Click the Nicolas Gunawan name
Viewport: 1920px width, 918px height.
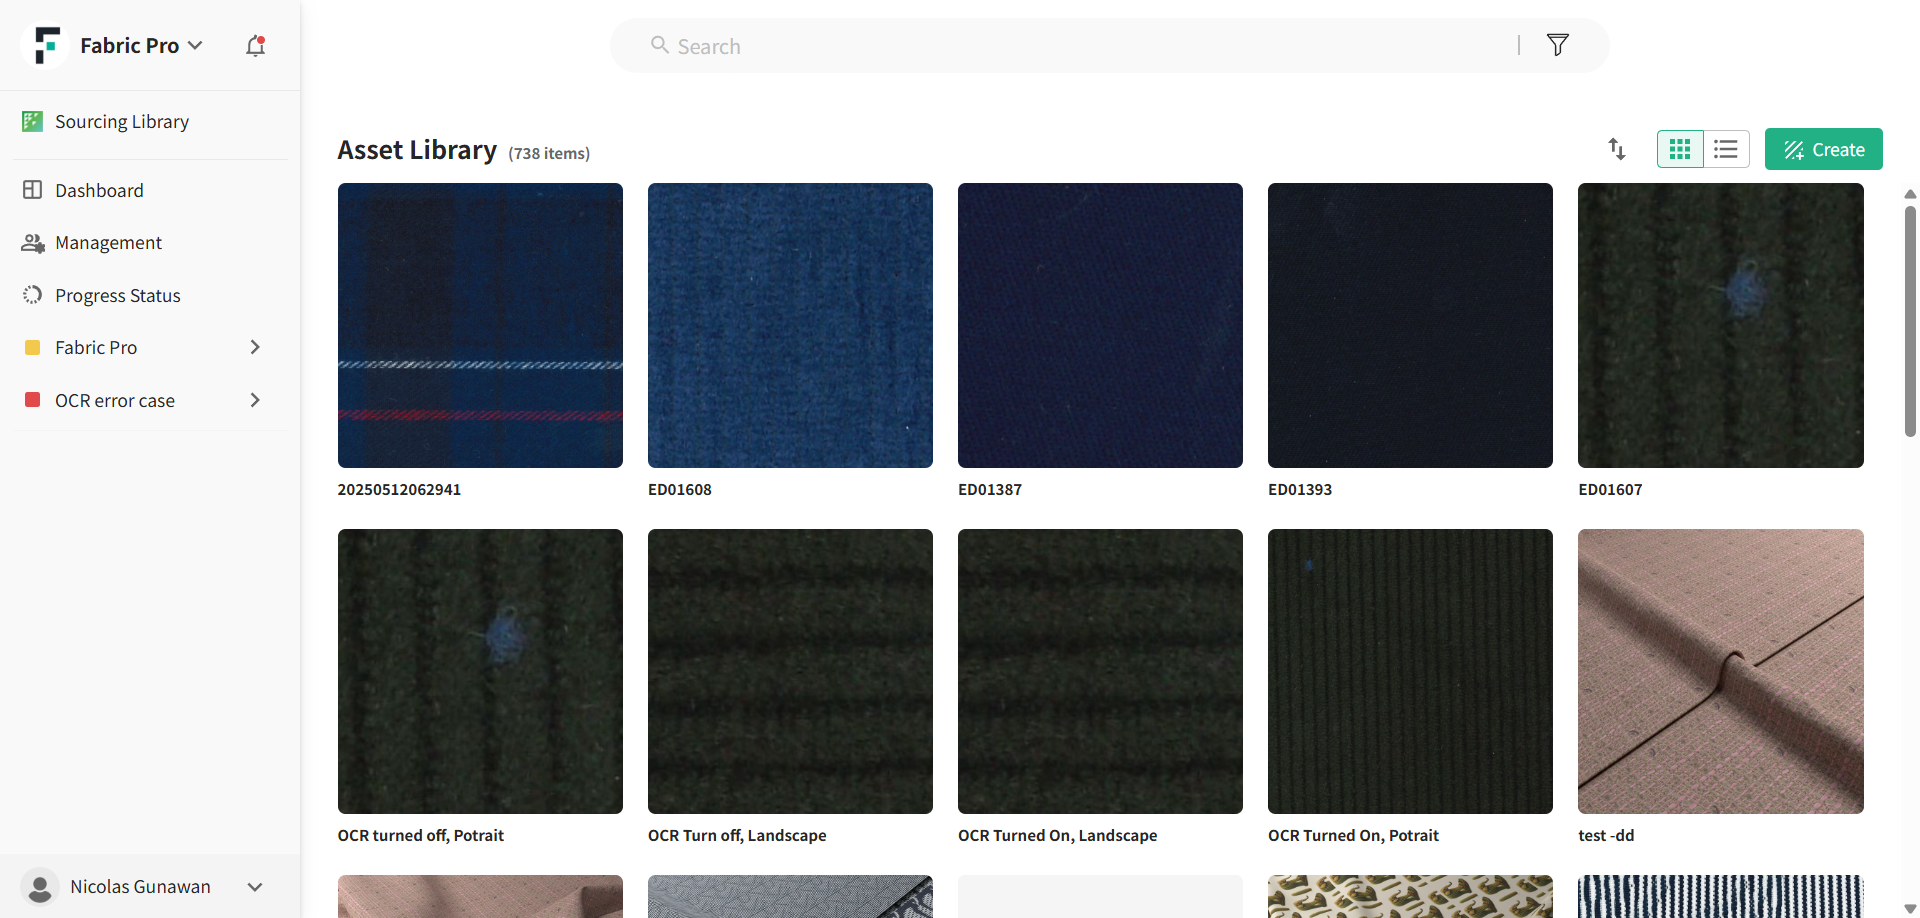point(140,887)
